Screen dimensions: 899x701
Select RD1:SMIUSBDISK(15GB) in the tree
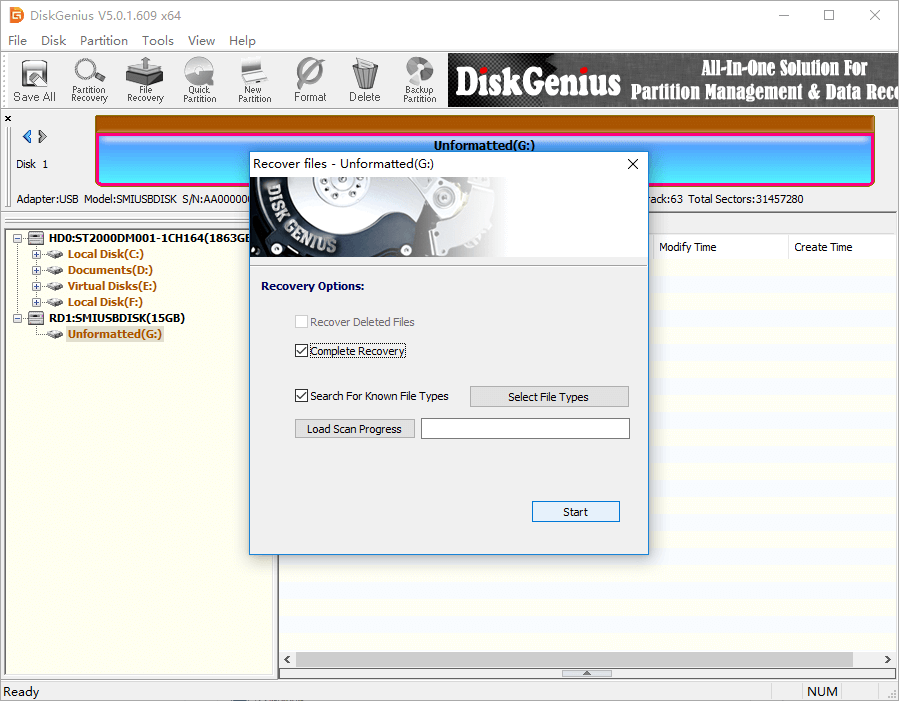coord(117,318)
